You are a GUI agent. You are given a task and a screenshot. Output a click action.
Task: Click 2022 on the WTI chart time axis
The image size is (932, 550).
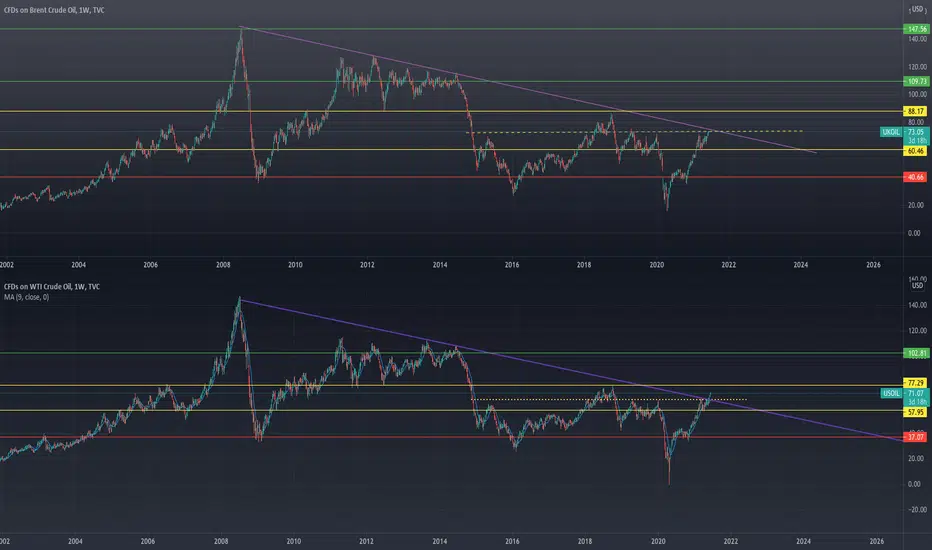tap(731, 541)
